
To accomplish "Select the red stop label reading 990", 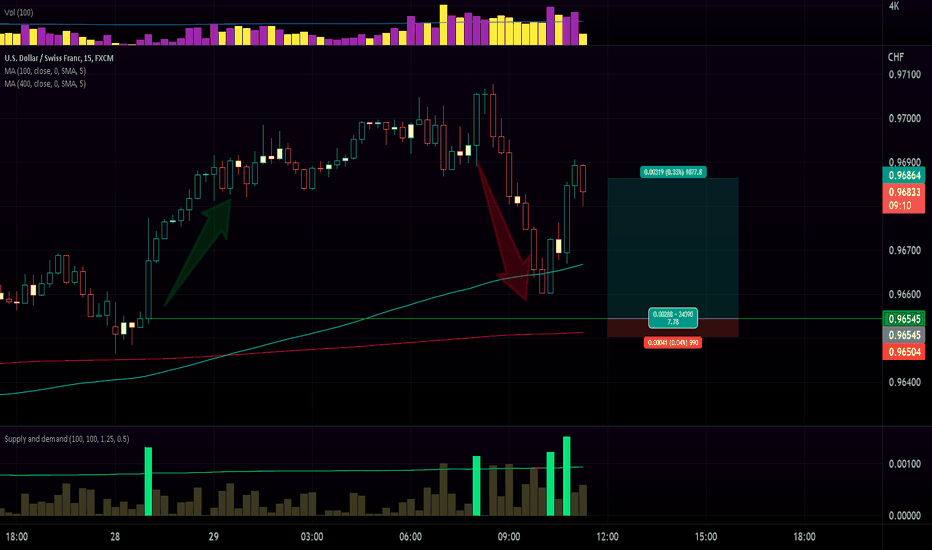I will [673, 343].
